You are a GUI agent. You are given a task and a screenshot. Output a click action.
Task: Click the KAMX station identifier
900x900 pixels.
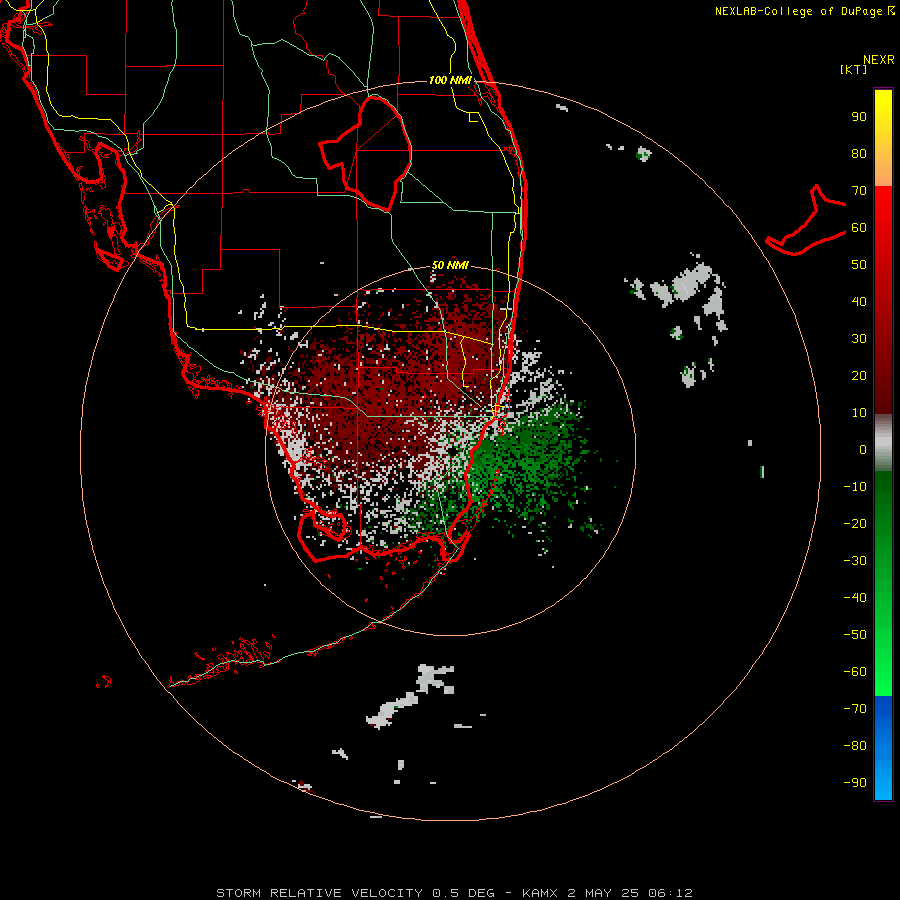coord(540,893)
